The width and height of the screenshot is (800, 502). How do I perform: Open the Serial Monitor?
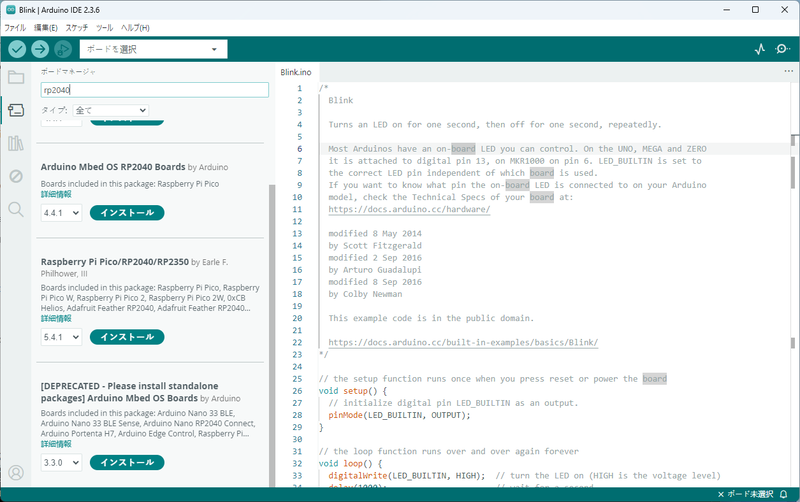click(x=782, y=49)
